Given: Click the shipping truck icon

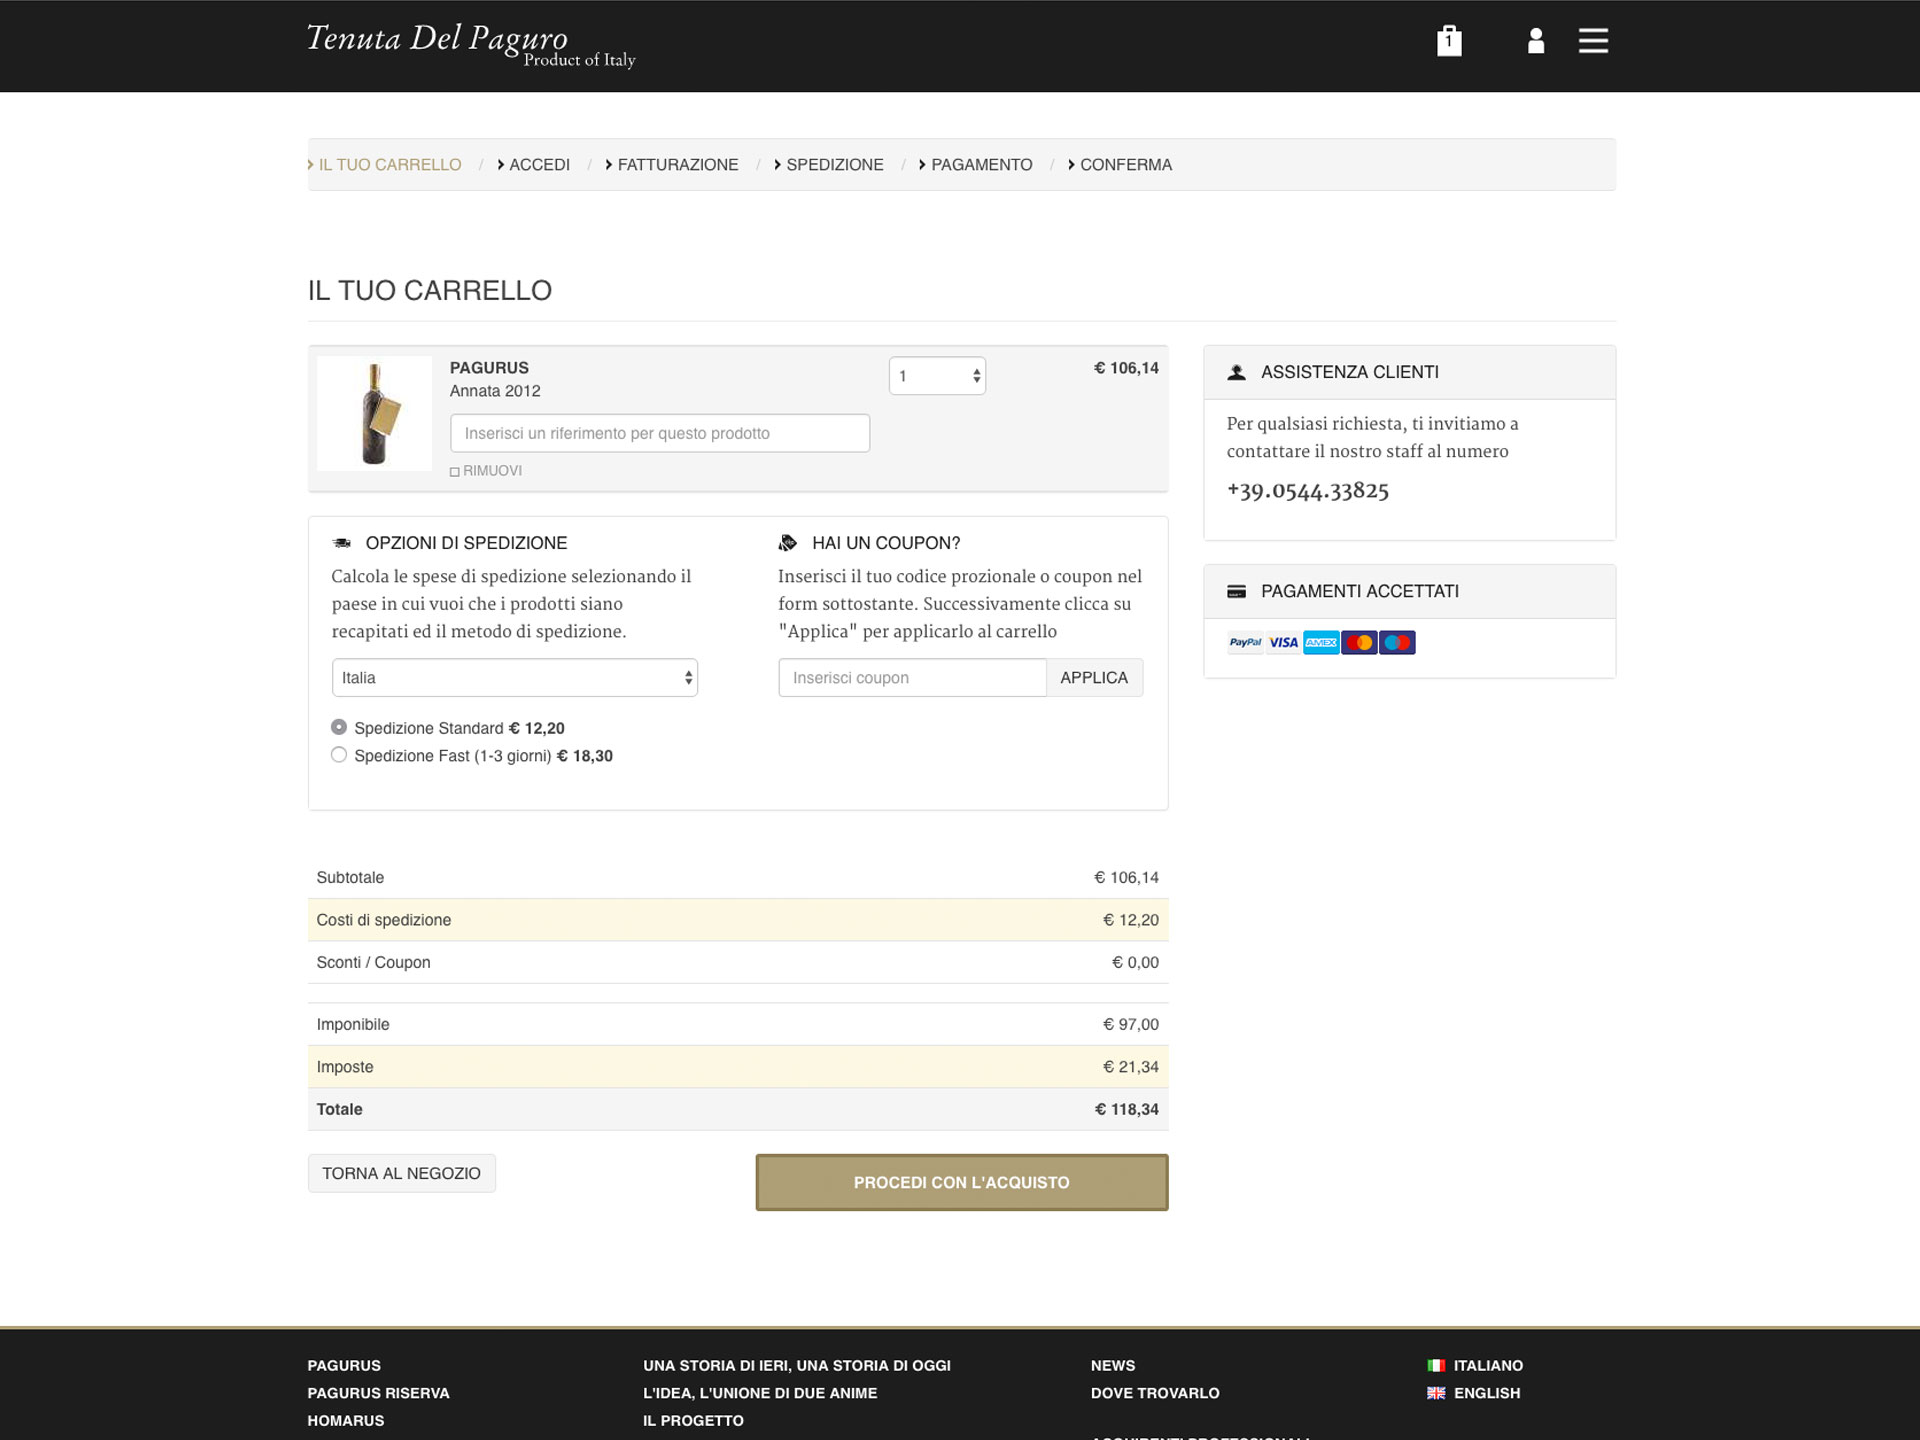Looking at the screenshot, I should click(x=342, y=543).
